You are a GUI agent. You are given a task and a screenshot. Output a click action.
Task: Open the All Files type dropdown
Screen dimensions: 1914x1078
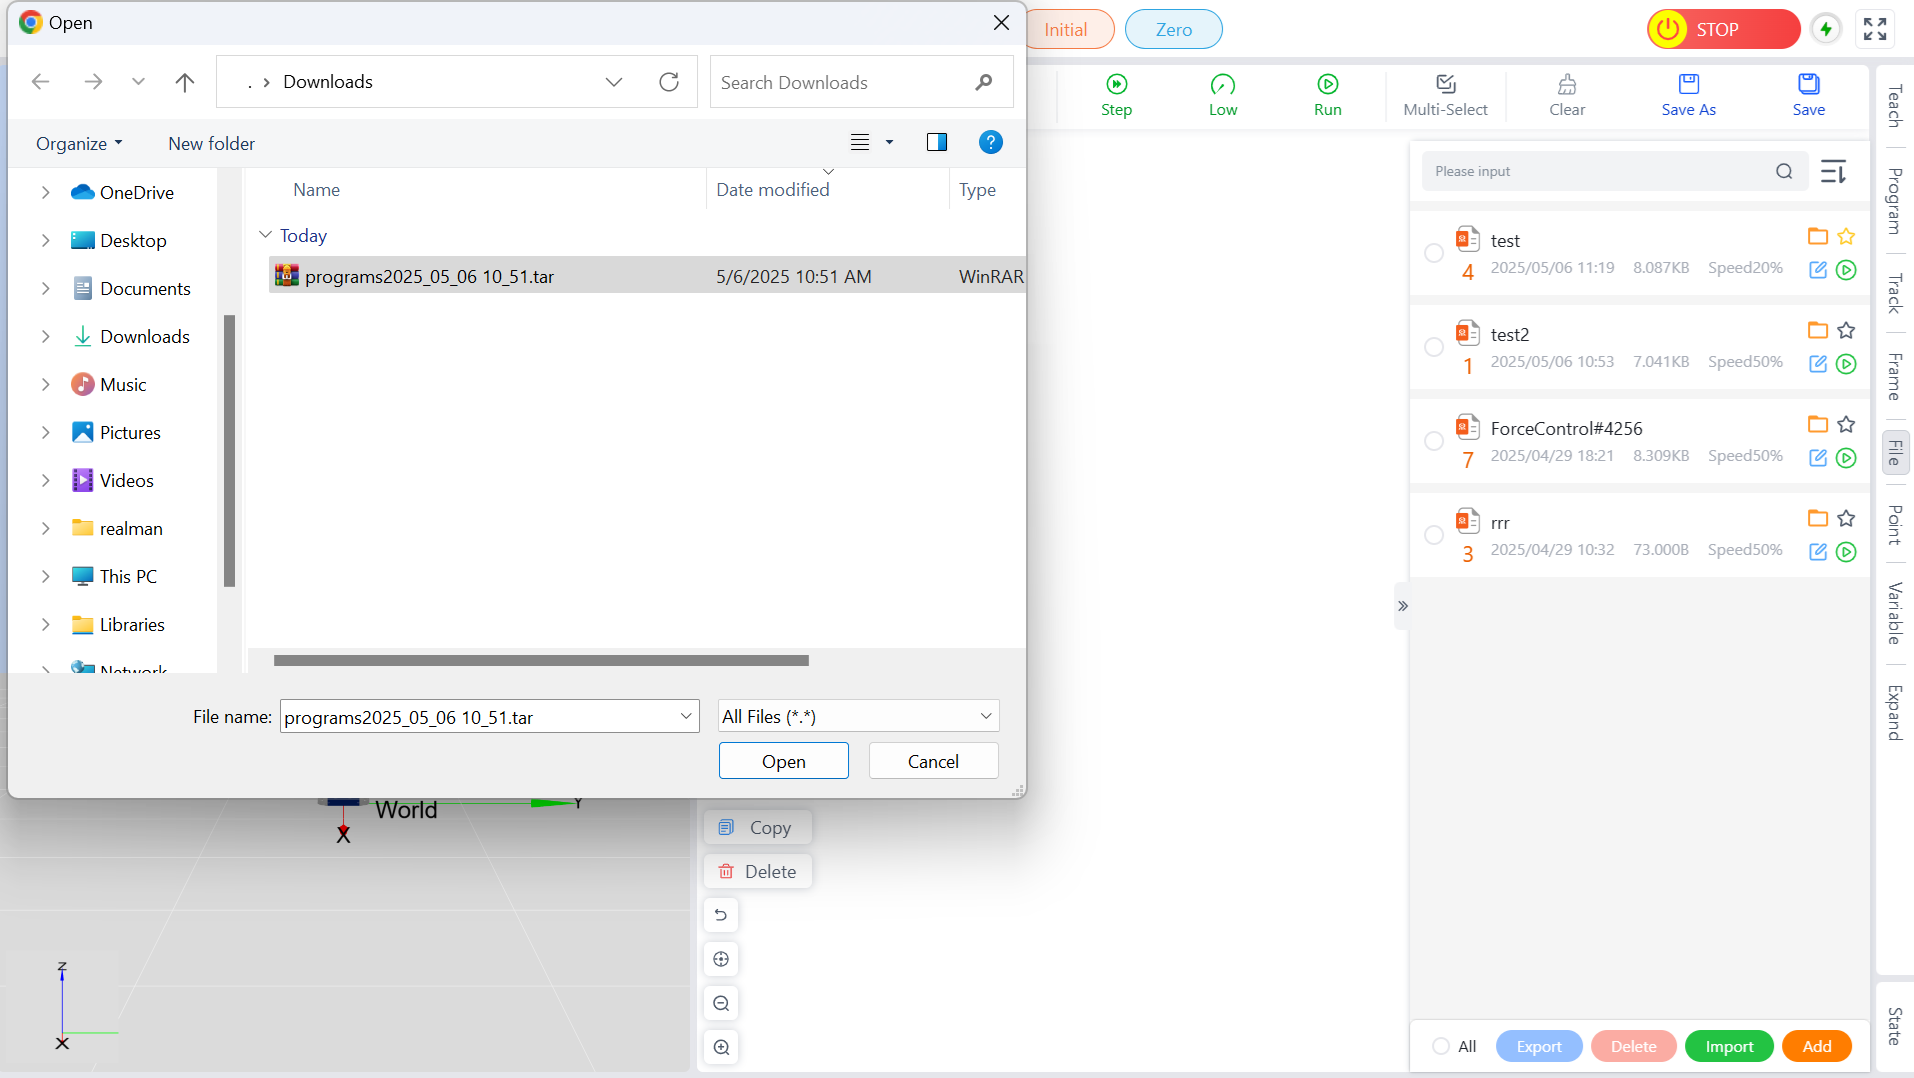click(858, 716)
